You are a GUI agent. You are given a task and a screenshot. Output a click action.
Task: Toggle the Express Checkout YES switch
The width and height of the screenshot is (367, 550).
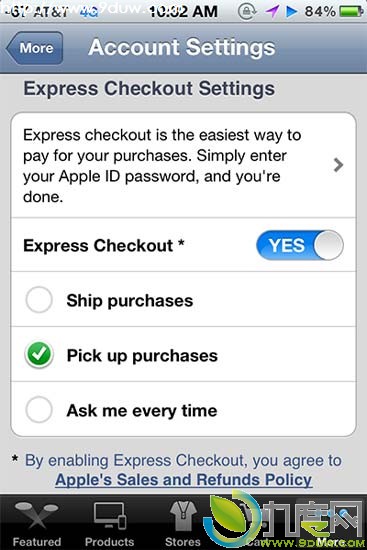(300, 245)
